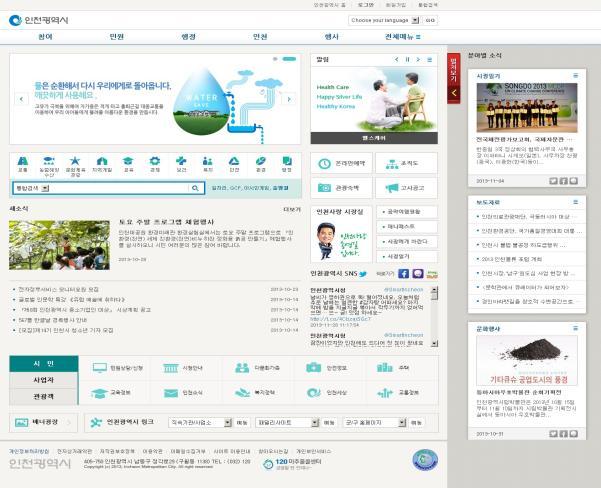
Task: Click the GO button beside language selector
Action: (x=430, y=20)
